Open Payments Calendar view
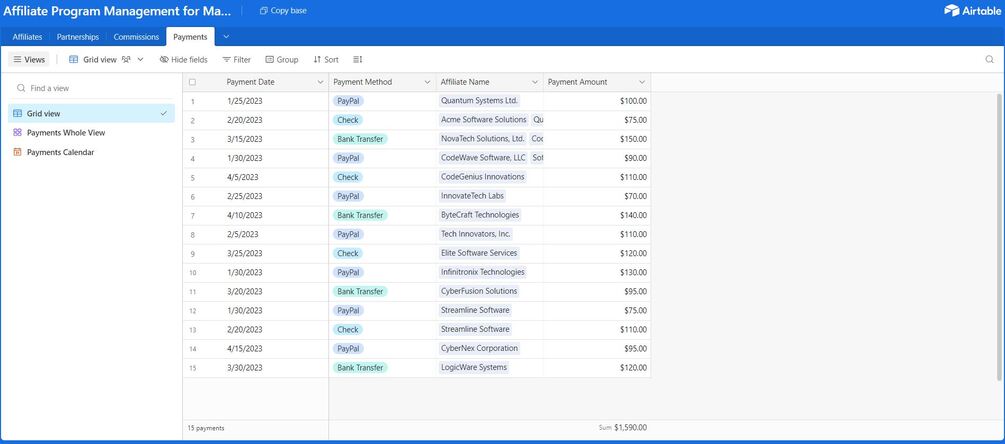 click(x=91, y=152)
